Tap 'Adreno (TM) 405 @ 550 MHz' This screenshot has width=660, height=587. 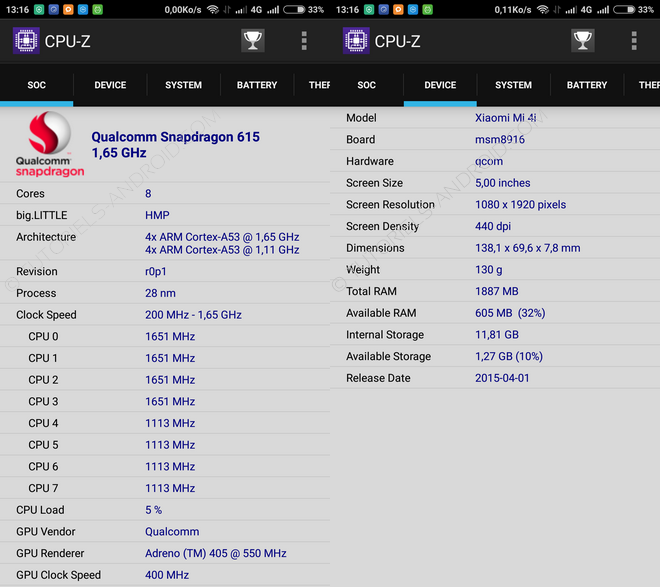click(216, 553)
